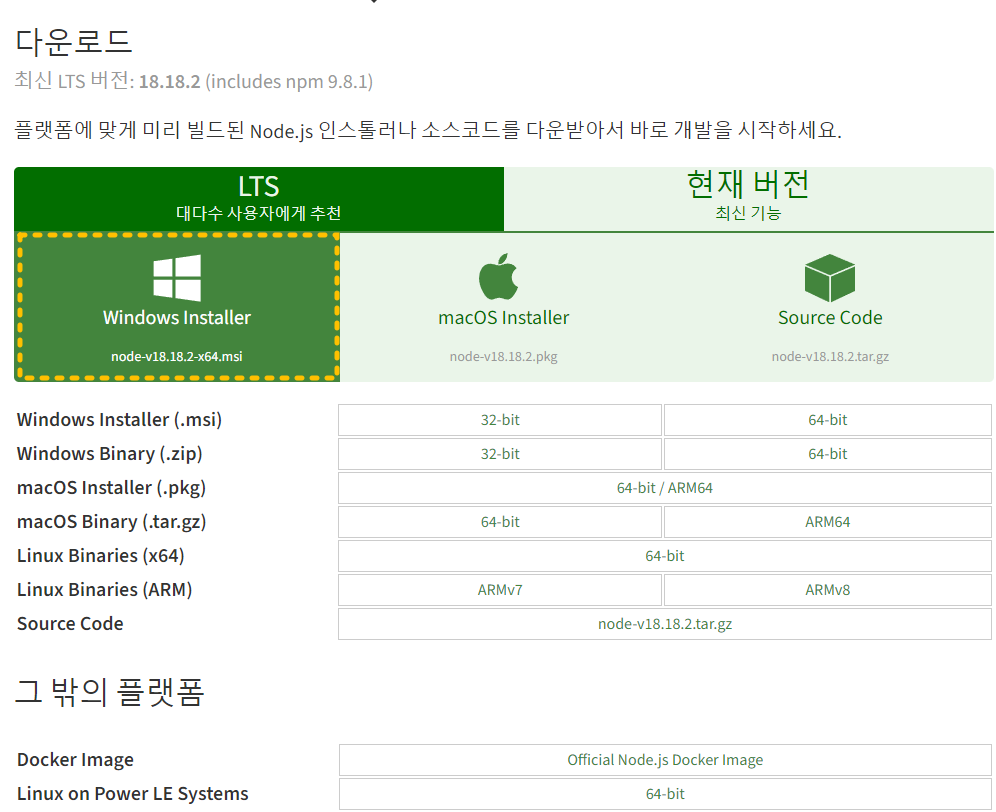
Task: Open Official Node.js Docker Image link
Action: point(665,760)
